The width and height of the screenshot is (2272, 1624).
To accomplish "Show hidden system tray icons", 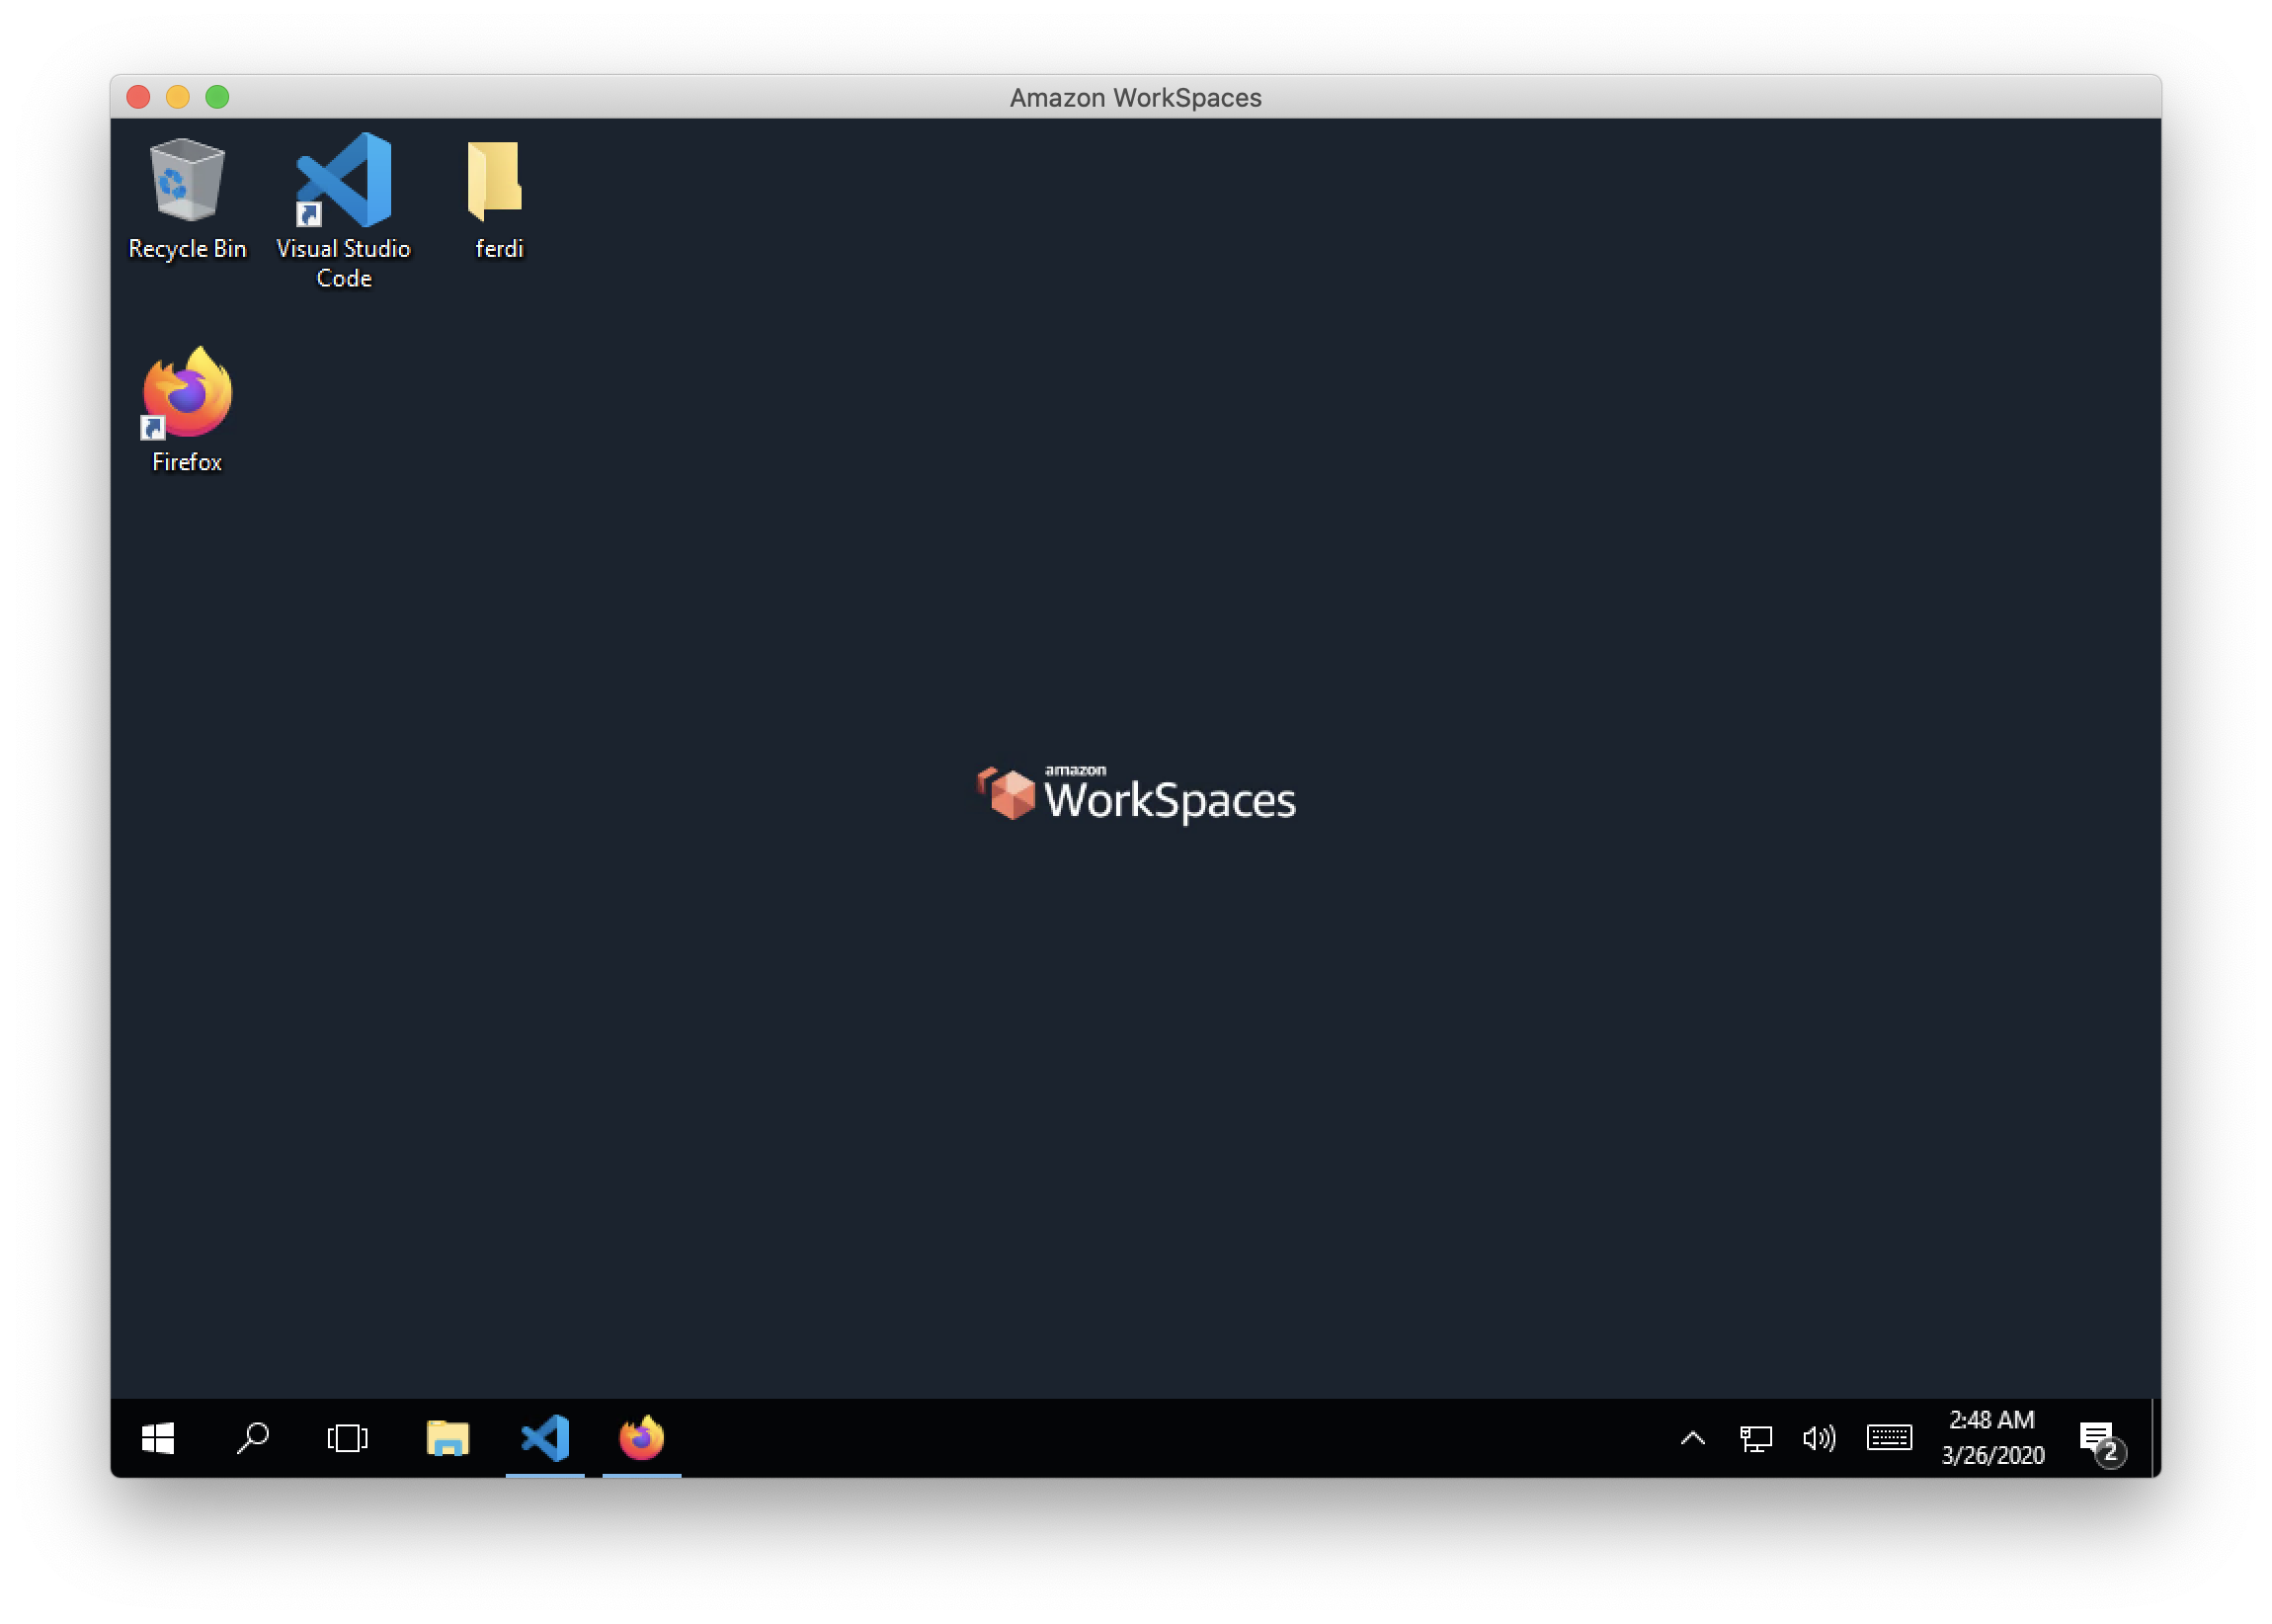I will click(x=1692, y=1438).
